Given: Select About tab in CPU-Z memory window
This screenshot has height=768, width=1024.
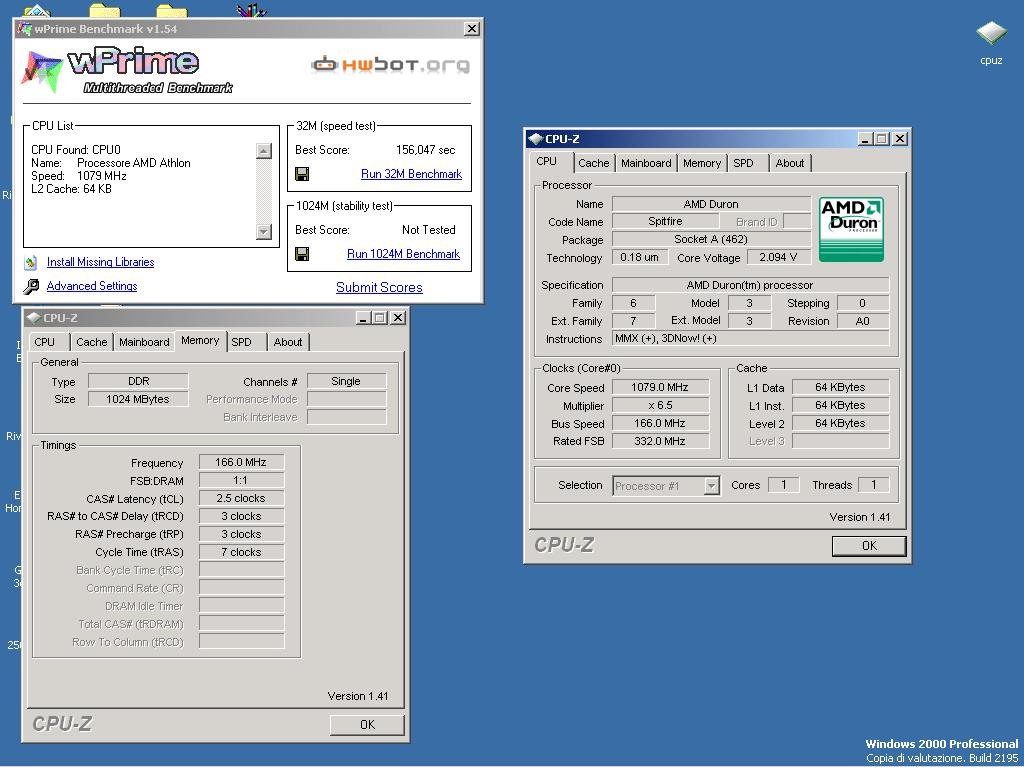Looking at the screenshot, I should pos(288,342).
